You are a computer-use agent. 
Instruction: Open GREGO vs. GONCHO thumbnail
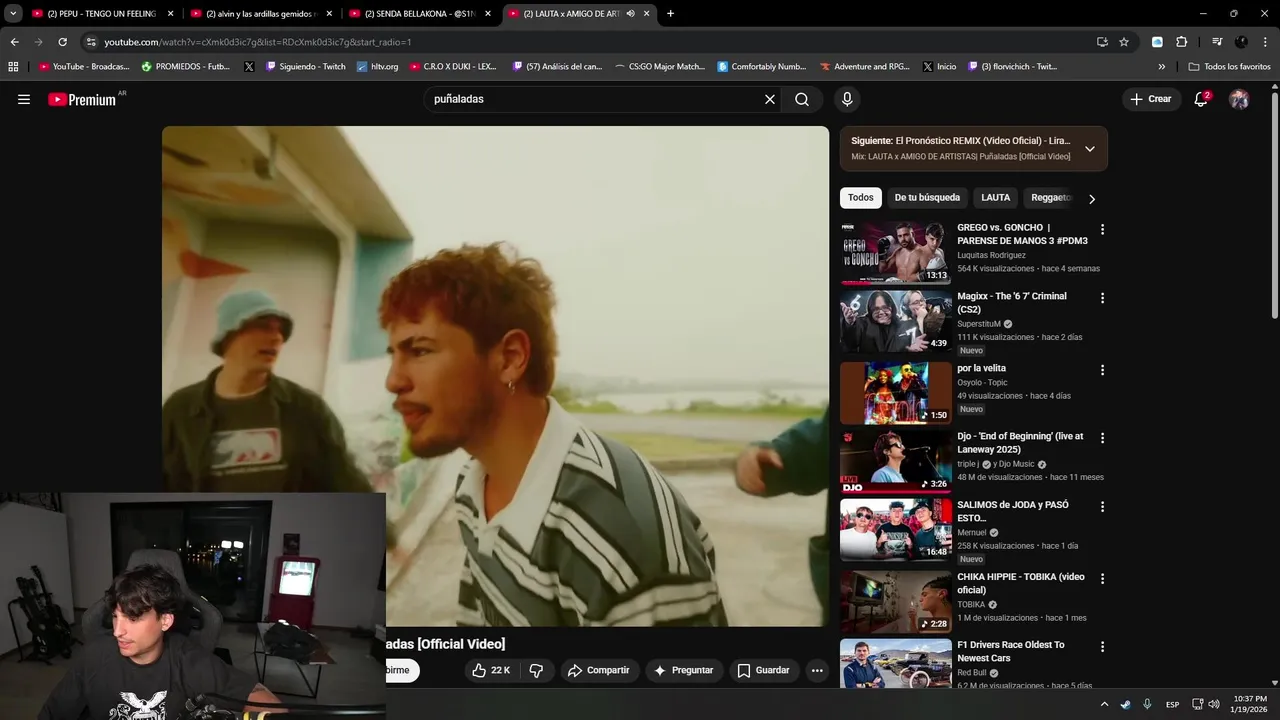896,253
